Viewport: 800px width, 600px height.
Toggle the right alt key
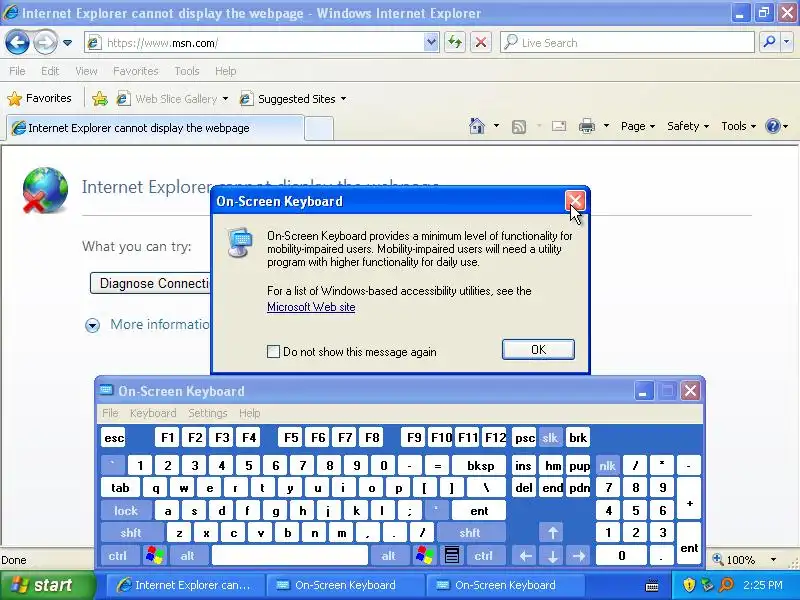(388, 556)
